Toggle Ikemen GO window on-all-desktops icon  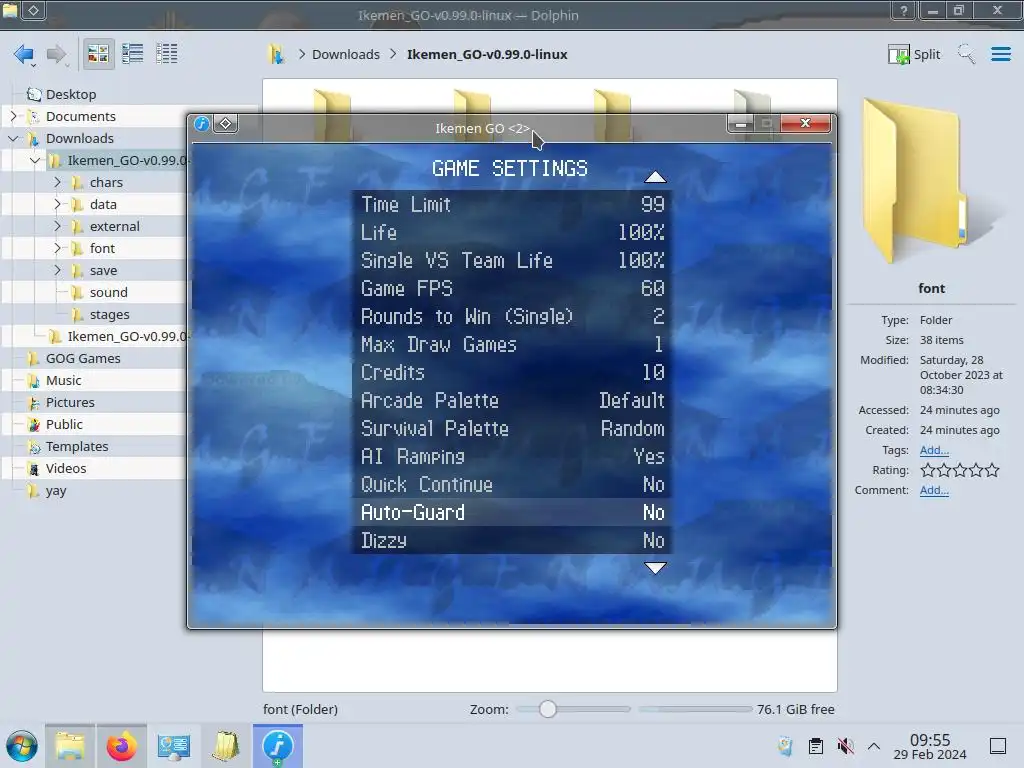pos(225,123)
